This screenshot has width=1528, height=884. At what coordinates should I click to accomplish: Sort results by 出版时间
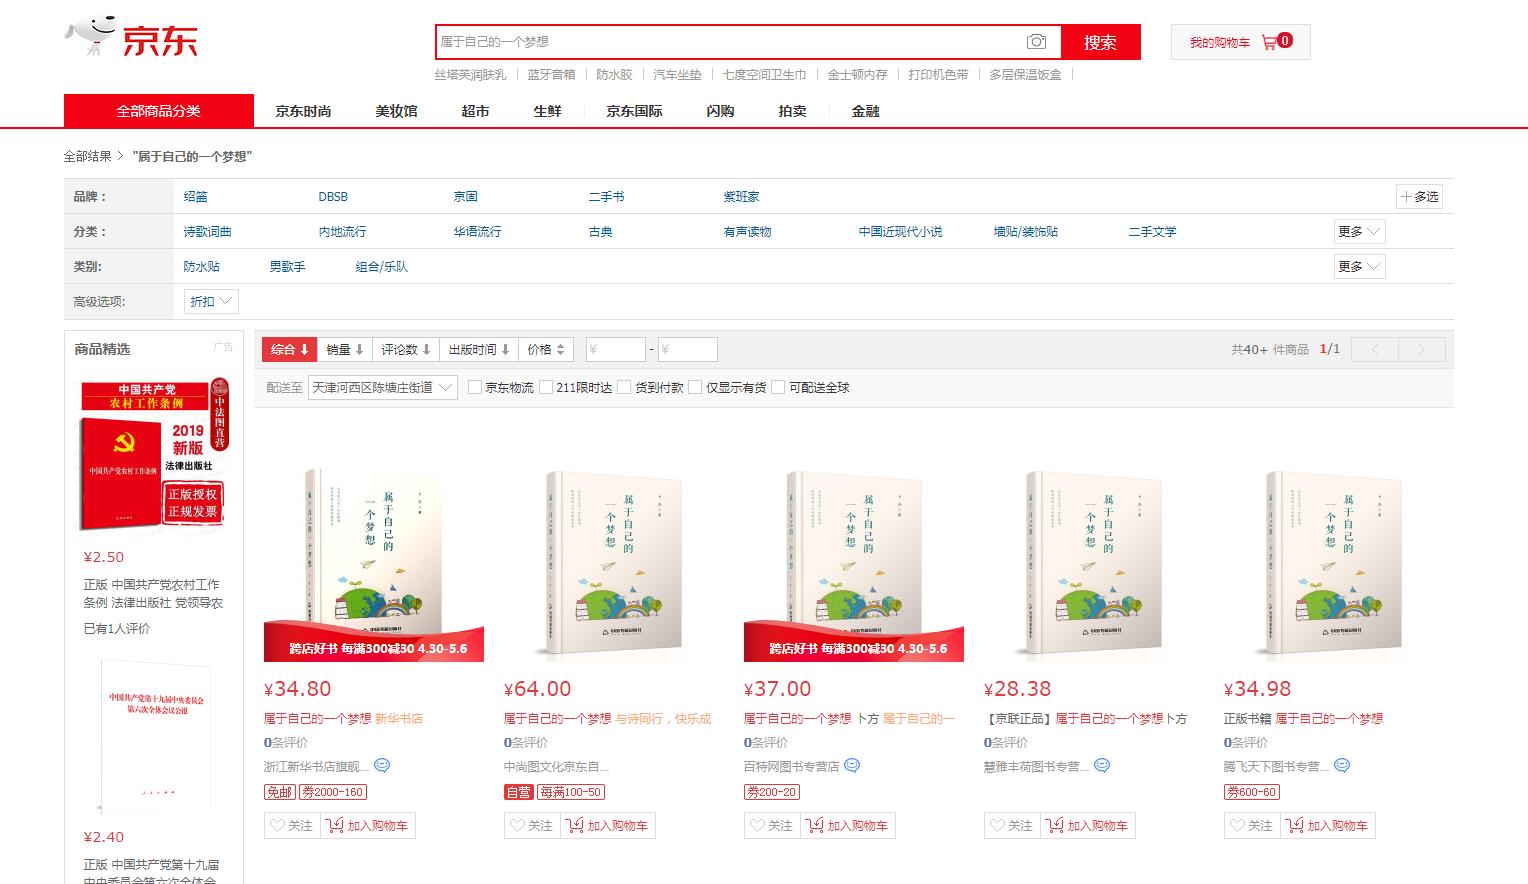point(479,349)
